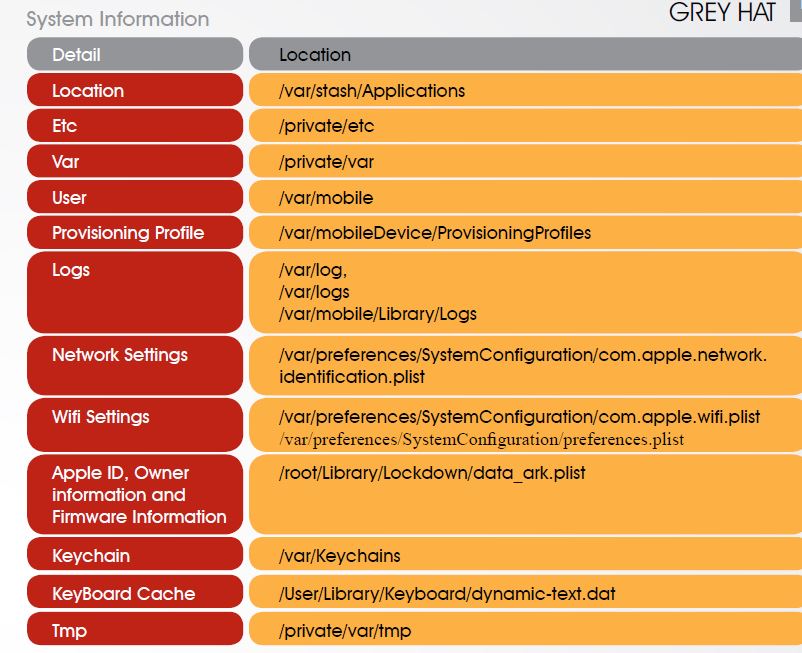Select SystemConfiguration/preferences.plist serif path
This screenshot has width=802, height=653.
click(481, 439)
